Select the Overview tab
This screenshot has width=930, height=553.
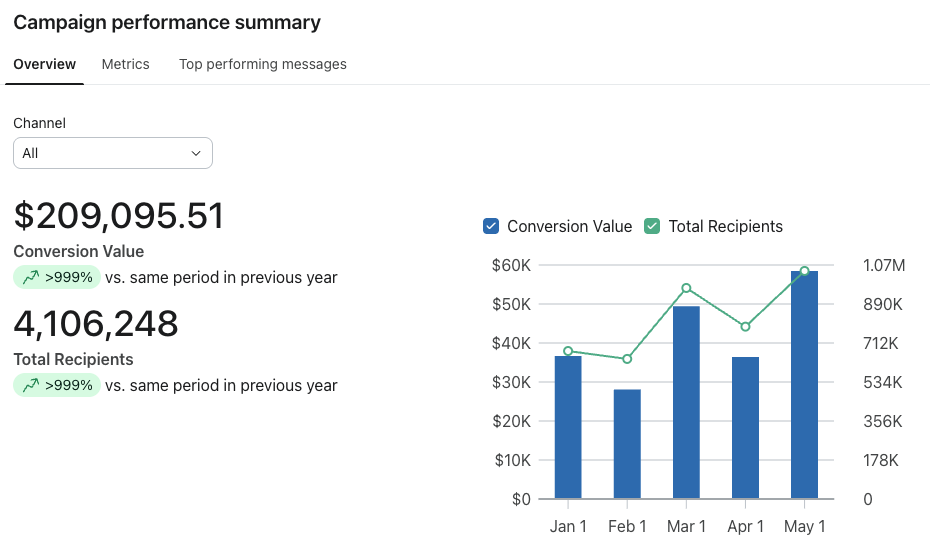44,64
